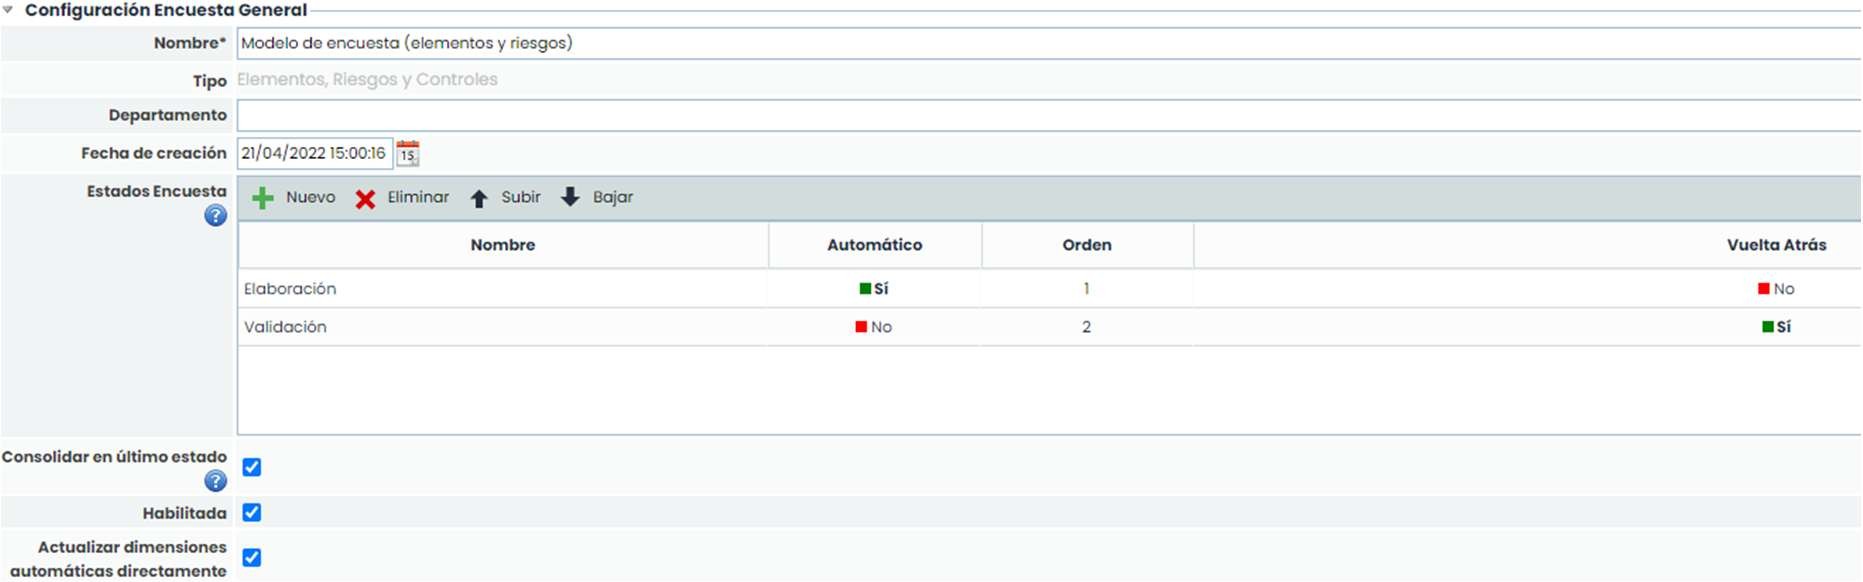Open help icon under Consolidar en último estado

[215, 481]
